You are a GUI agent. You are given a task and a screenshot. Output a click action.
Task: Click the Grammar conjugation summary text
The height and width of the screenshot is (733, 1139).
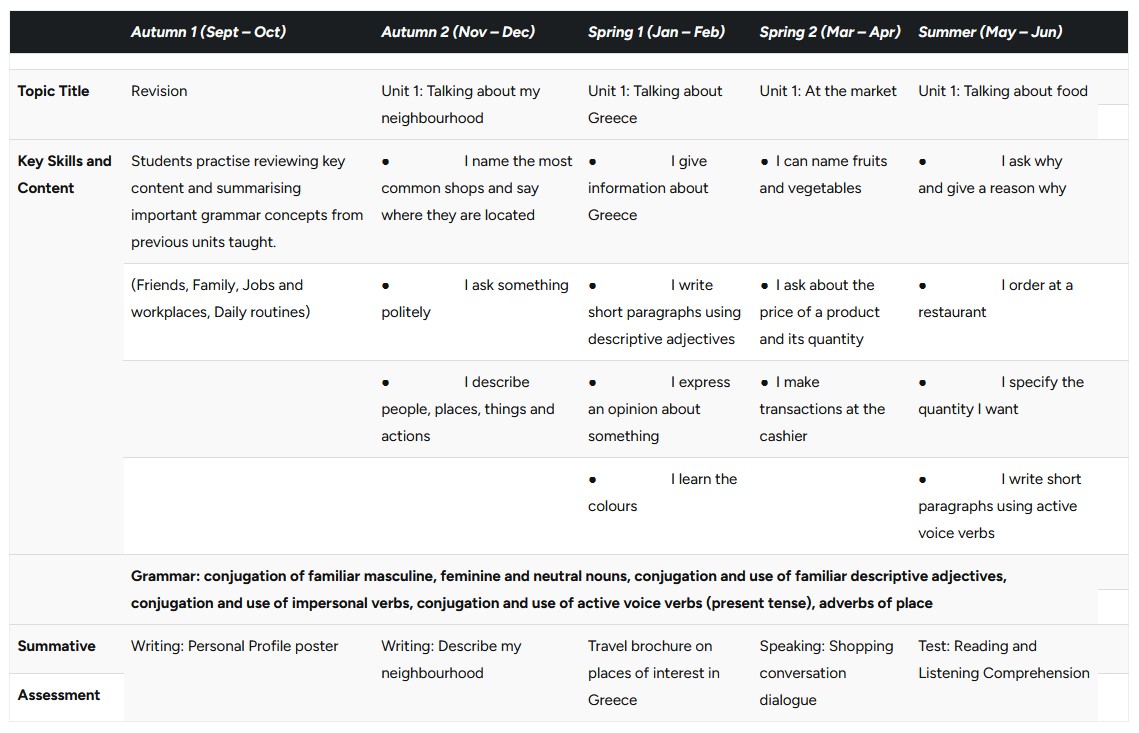tap(569, 589)
